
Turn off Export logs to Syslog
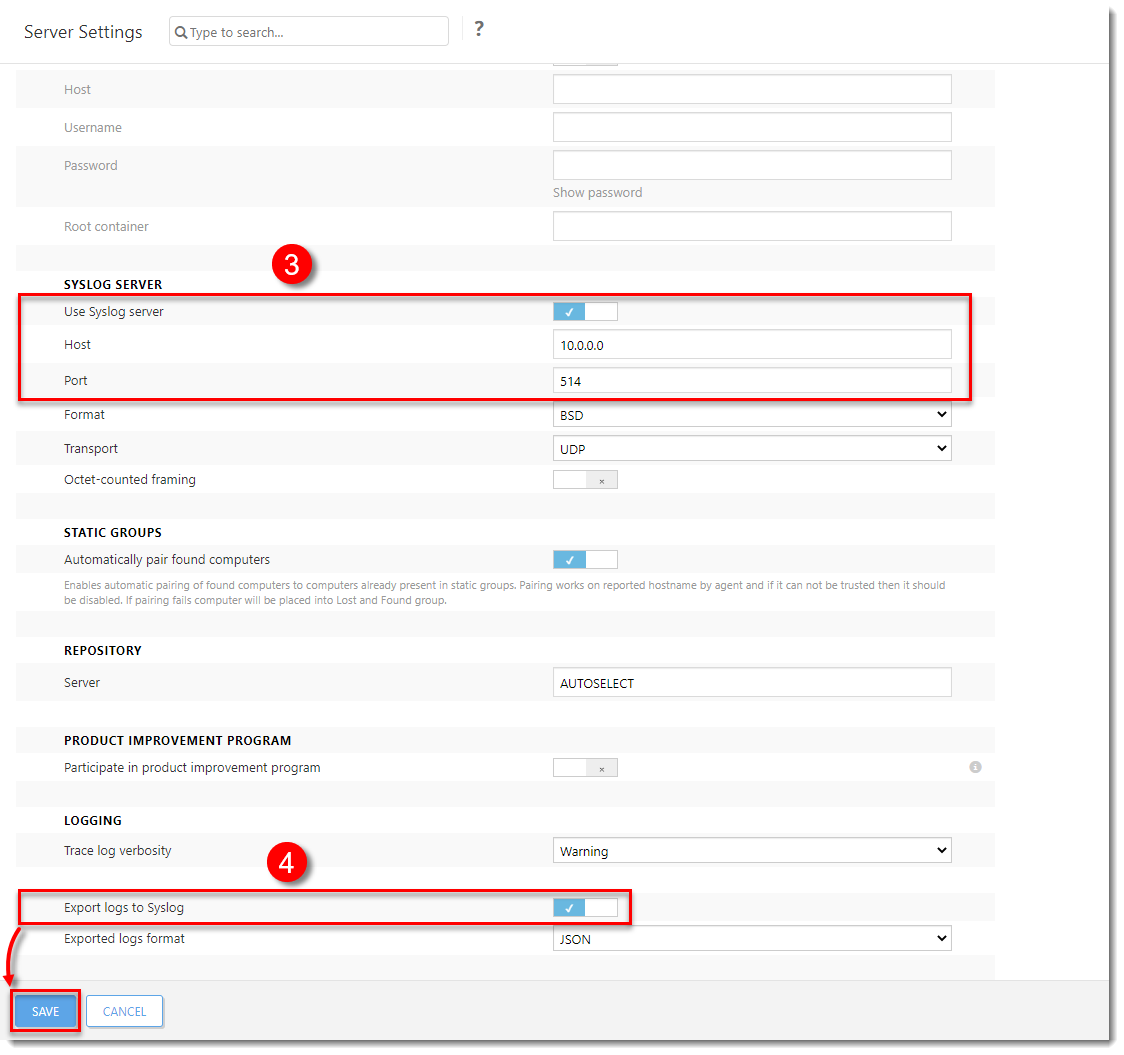pyautogui.click(x=585, y=907)
